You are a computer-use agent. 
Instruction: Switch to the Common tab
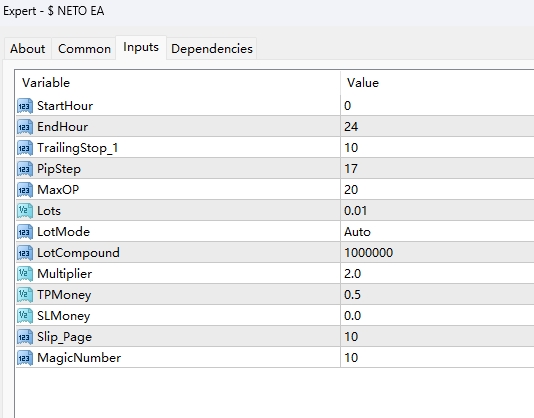[84, 49]
